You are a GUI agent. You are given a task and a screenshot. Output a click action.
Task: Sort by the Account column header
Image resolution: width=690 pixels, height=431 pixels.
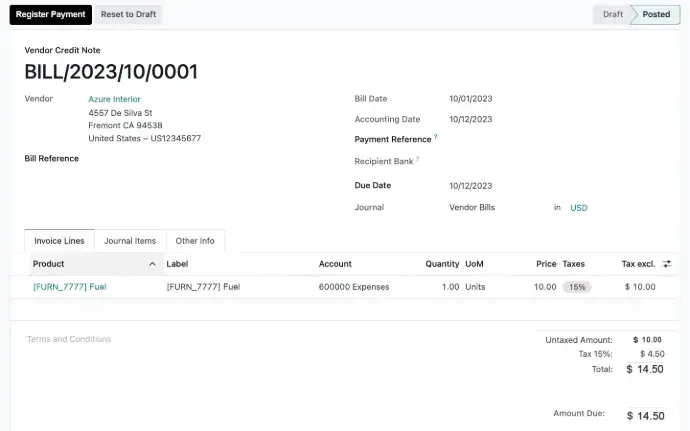335,264
